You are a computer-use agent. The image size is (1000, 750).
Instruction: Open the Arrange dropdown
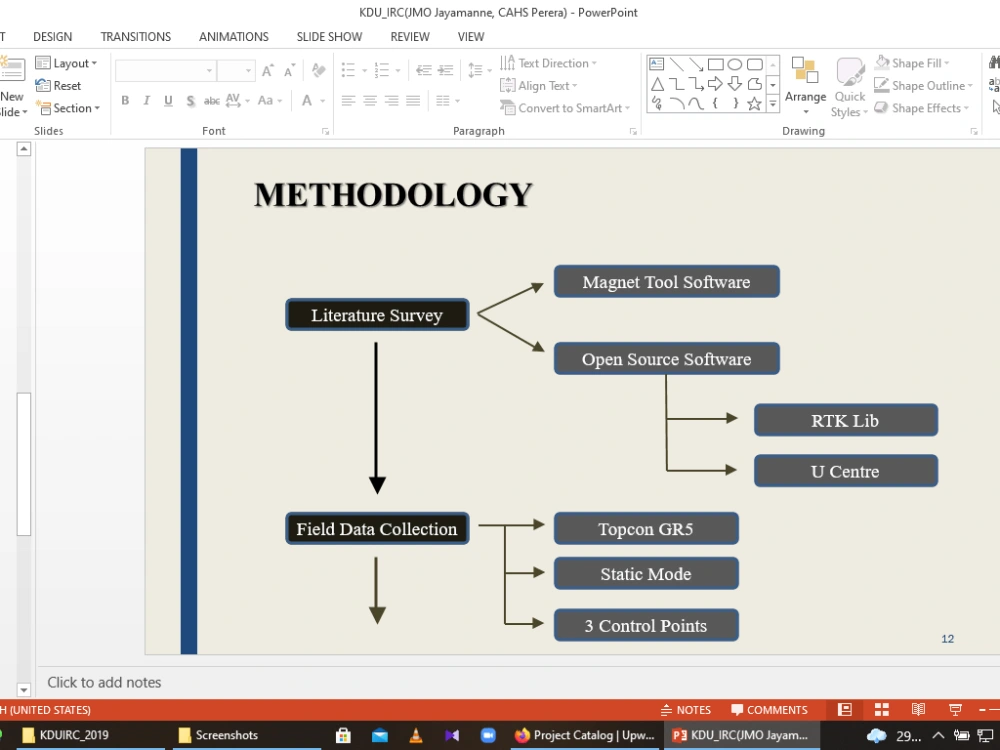[x=805, y=87]
